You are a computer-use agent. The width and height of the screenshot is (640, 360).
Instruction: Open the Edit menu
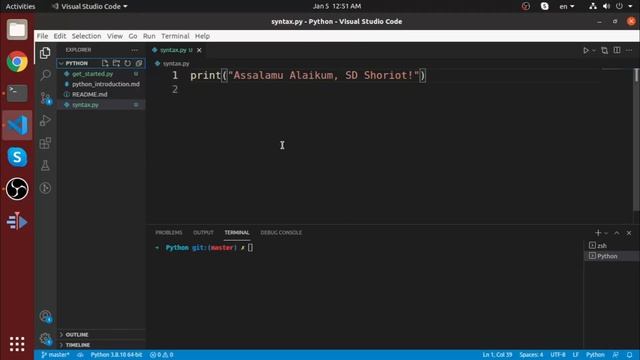point(60,36)
